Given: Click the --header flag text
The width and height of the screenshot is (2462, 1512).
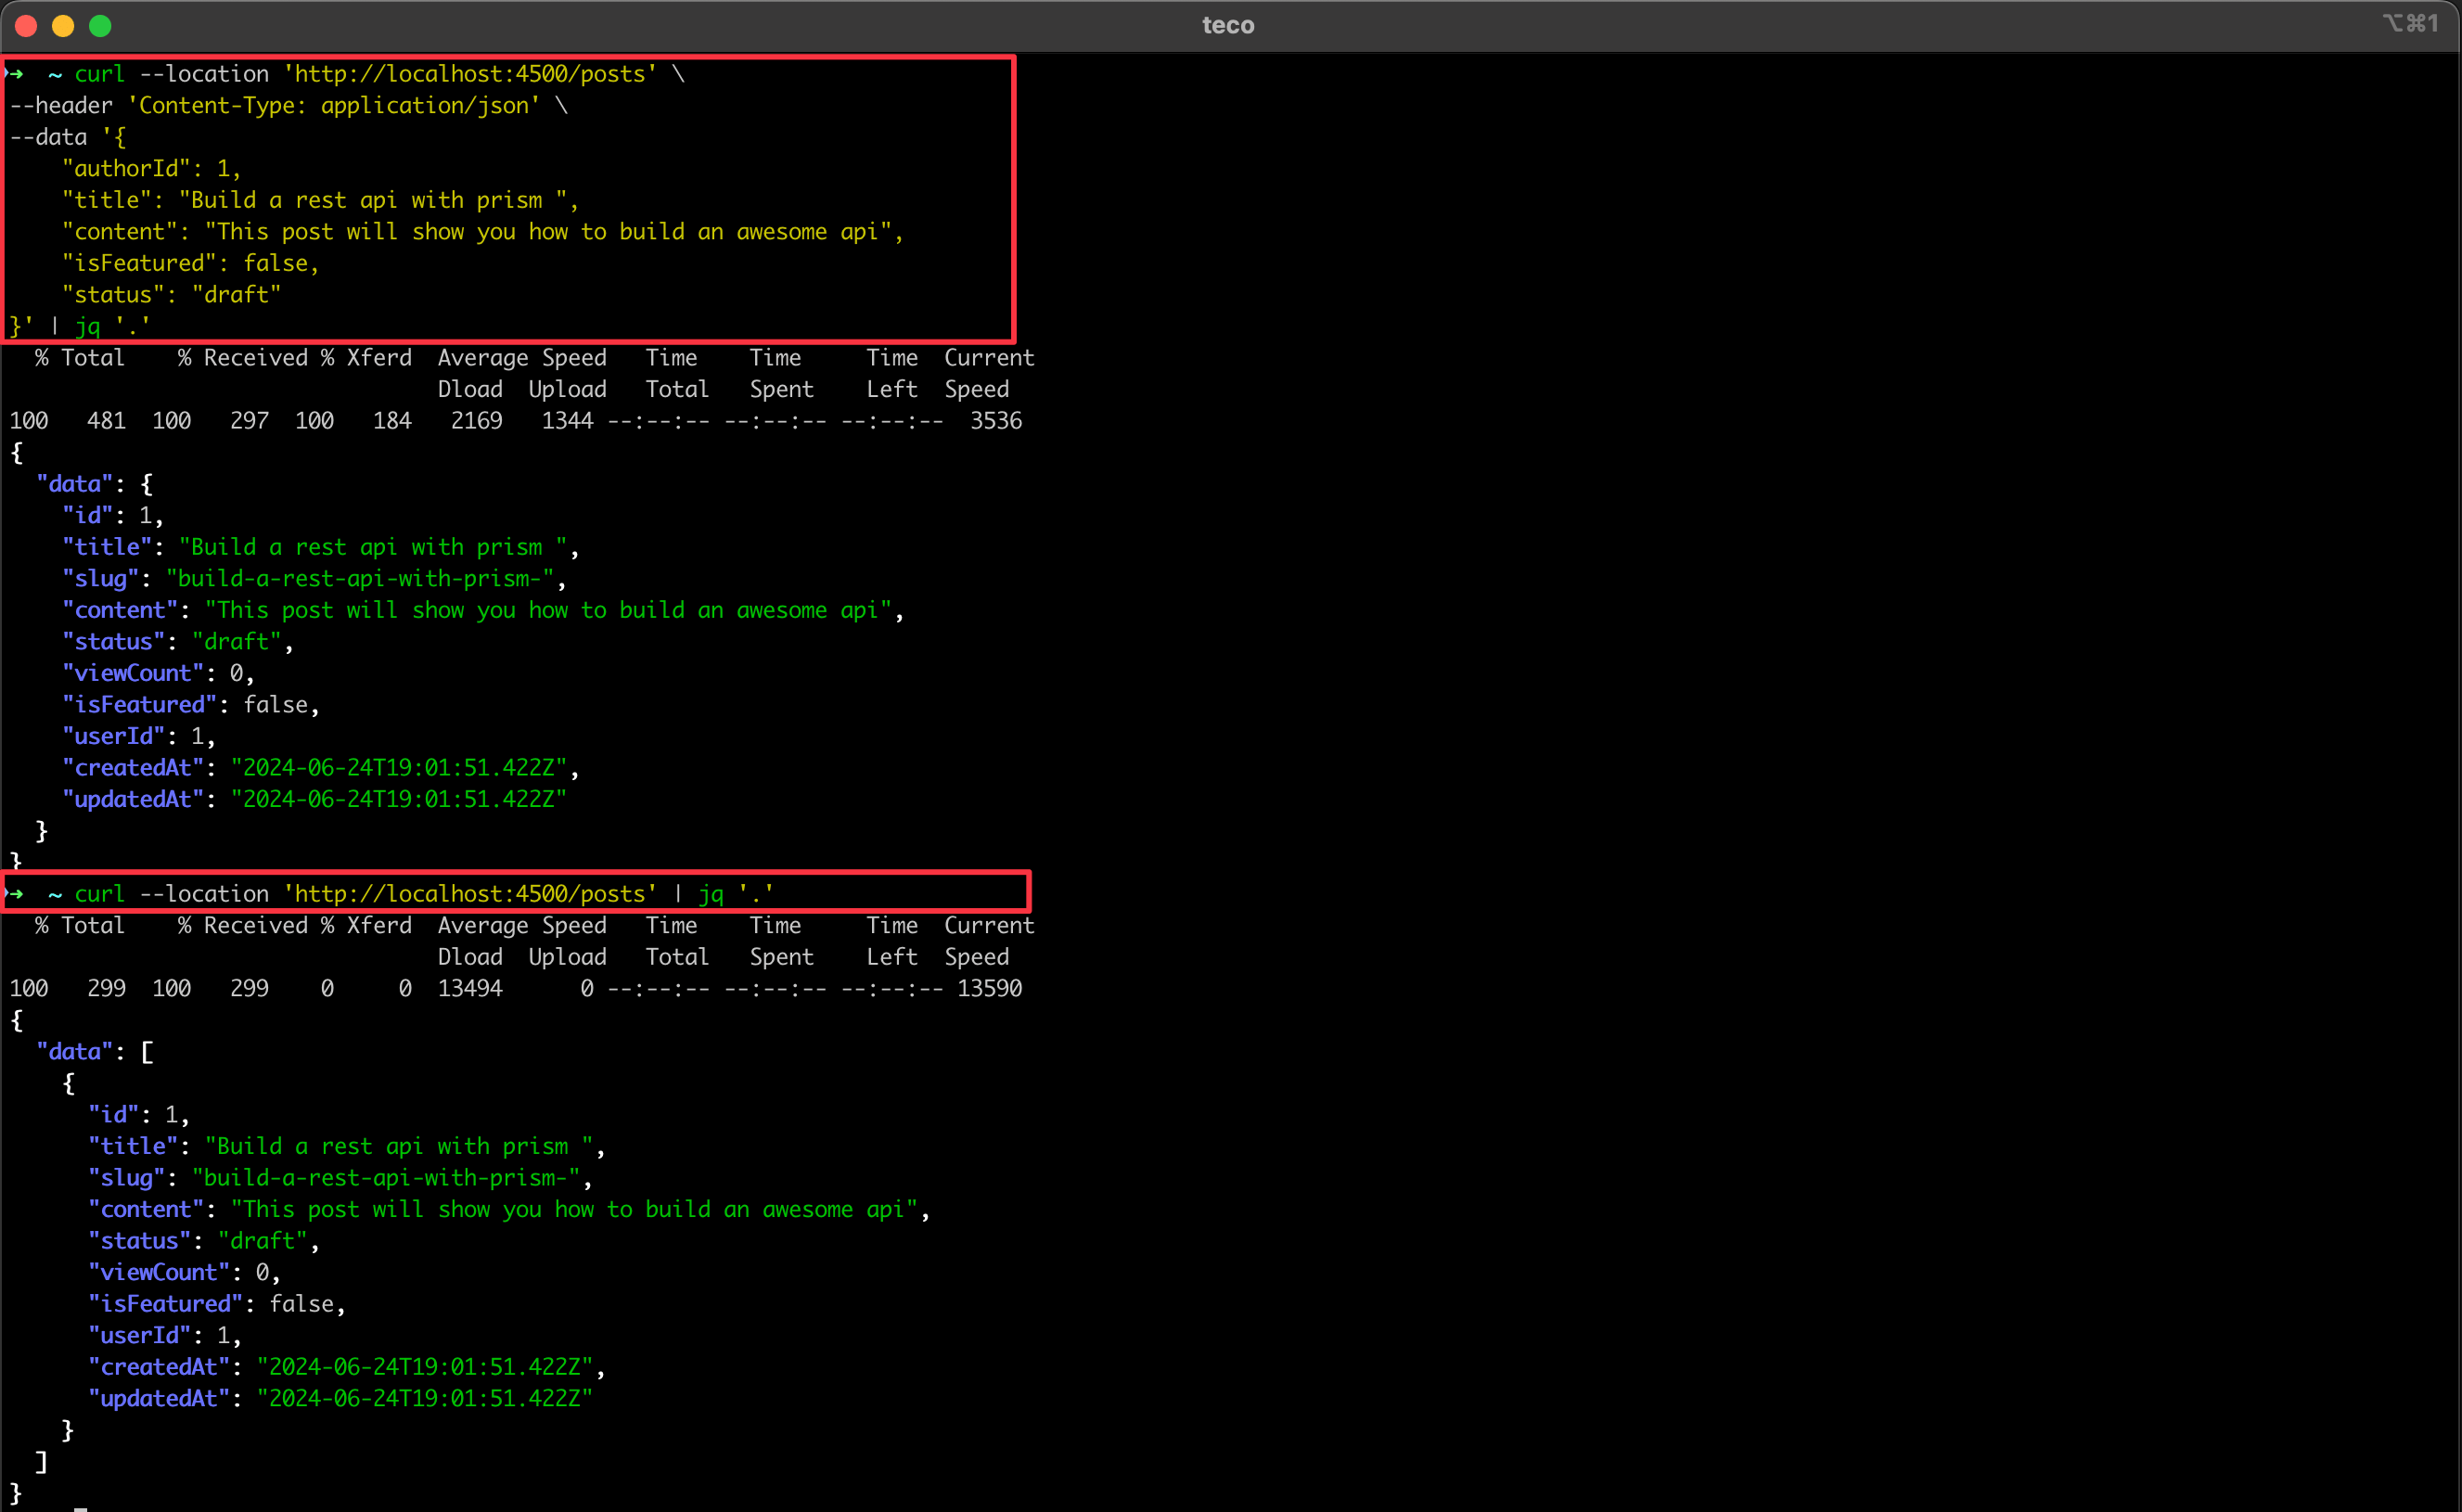Looking at the screenshot, I should (x=61, y=106).
